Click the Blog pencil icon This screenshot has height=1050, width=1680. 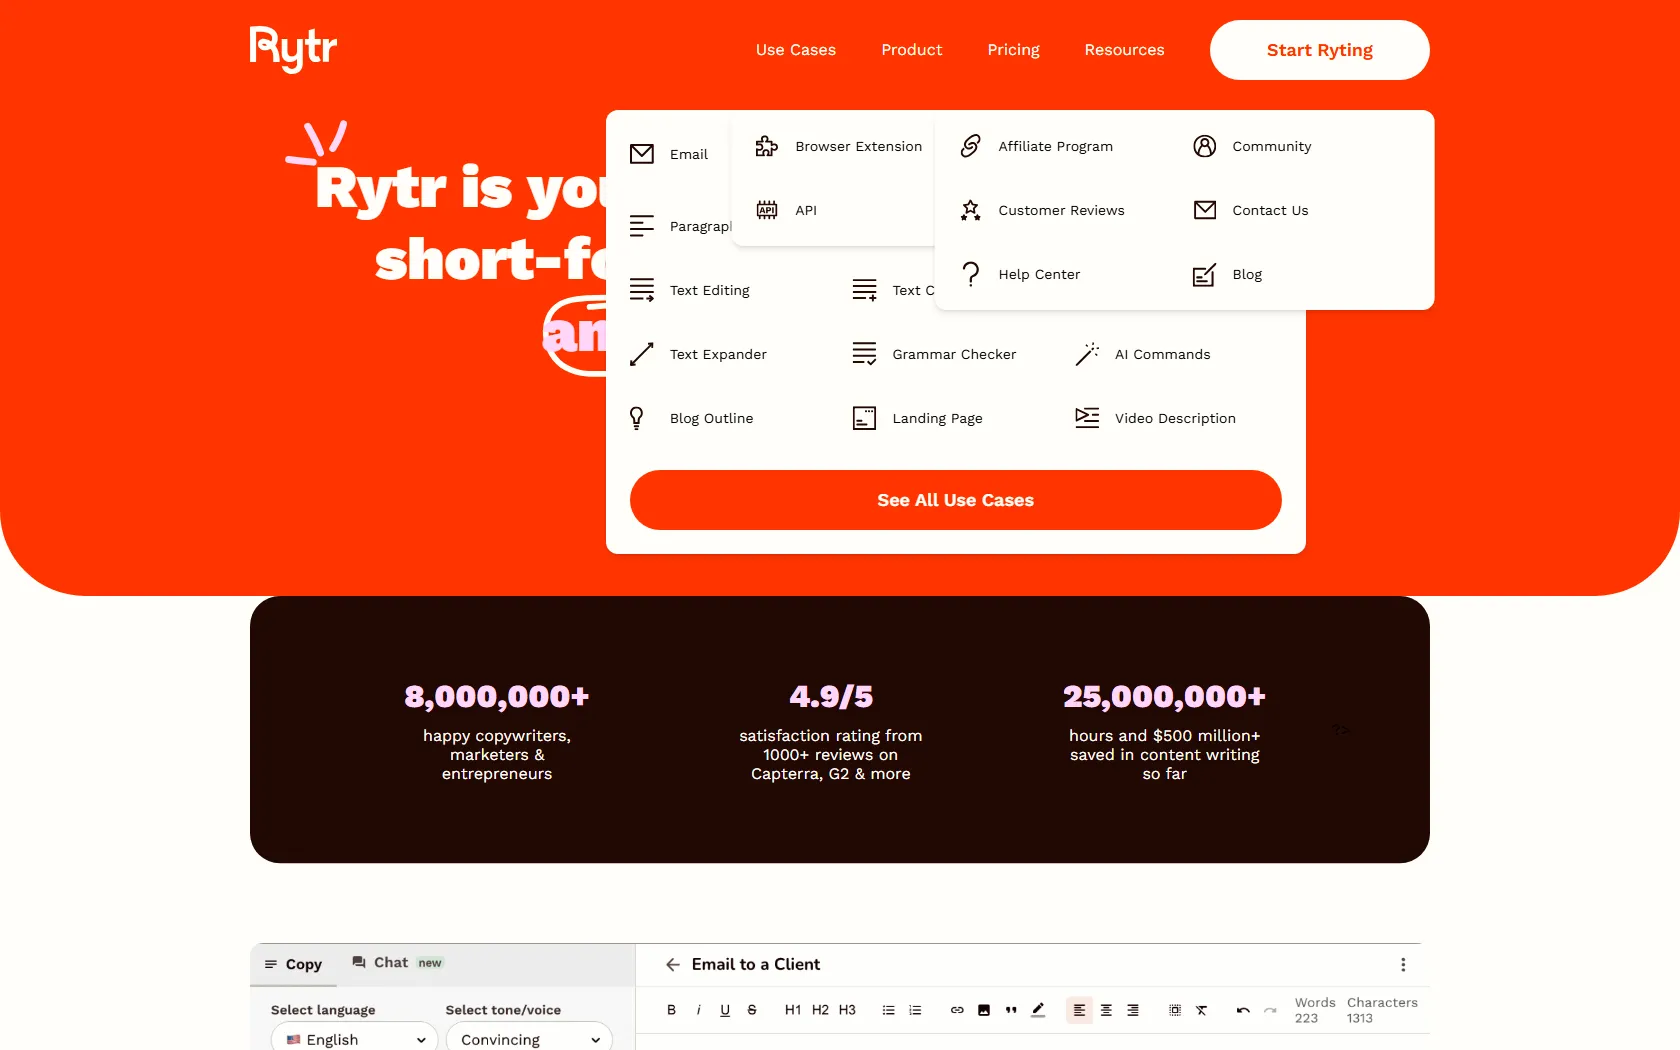tap(1205, 274)
